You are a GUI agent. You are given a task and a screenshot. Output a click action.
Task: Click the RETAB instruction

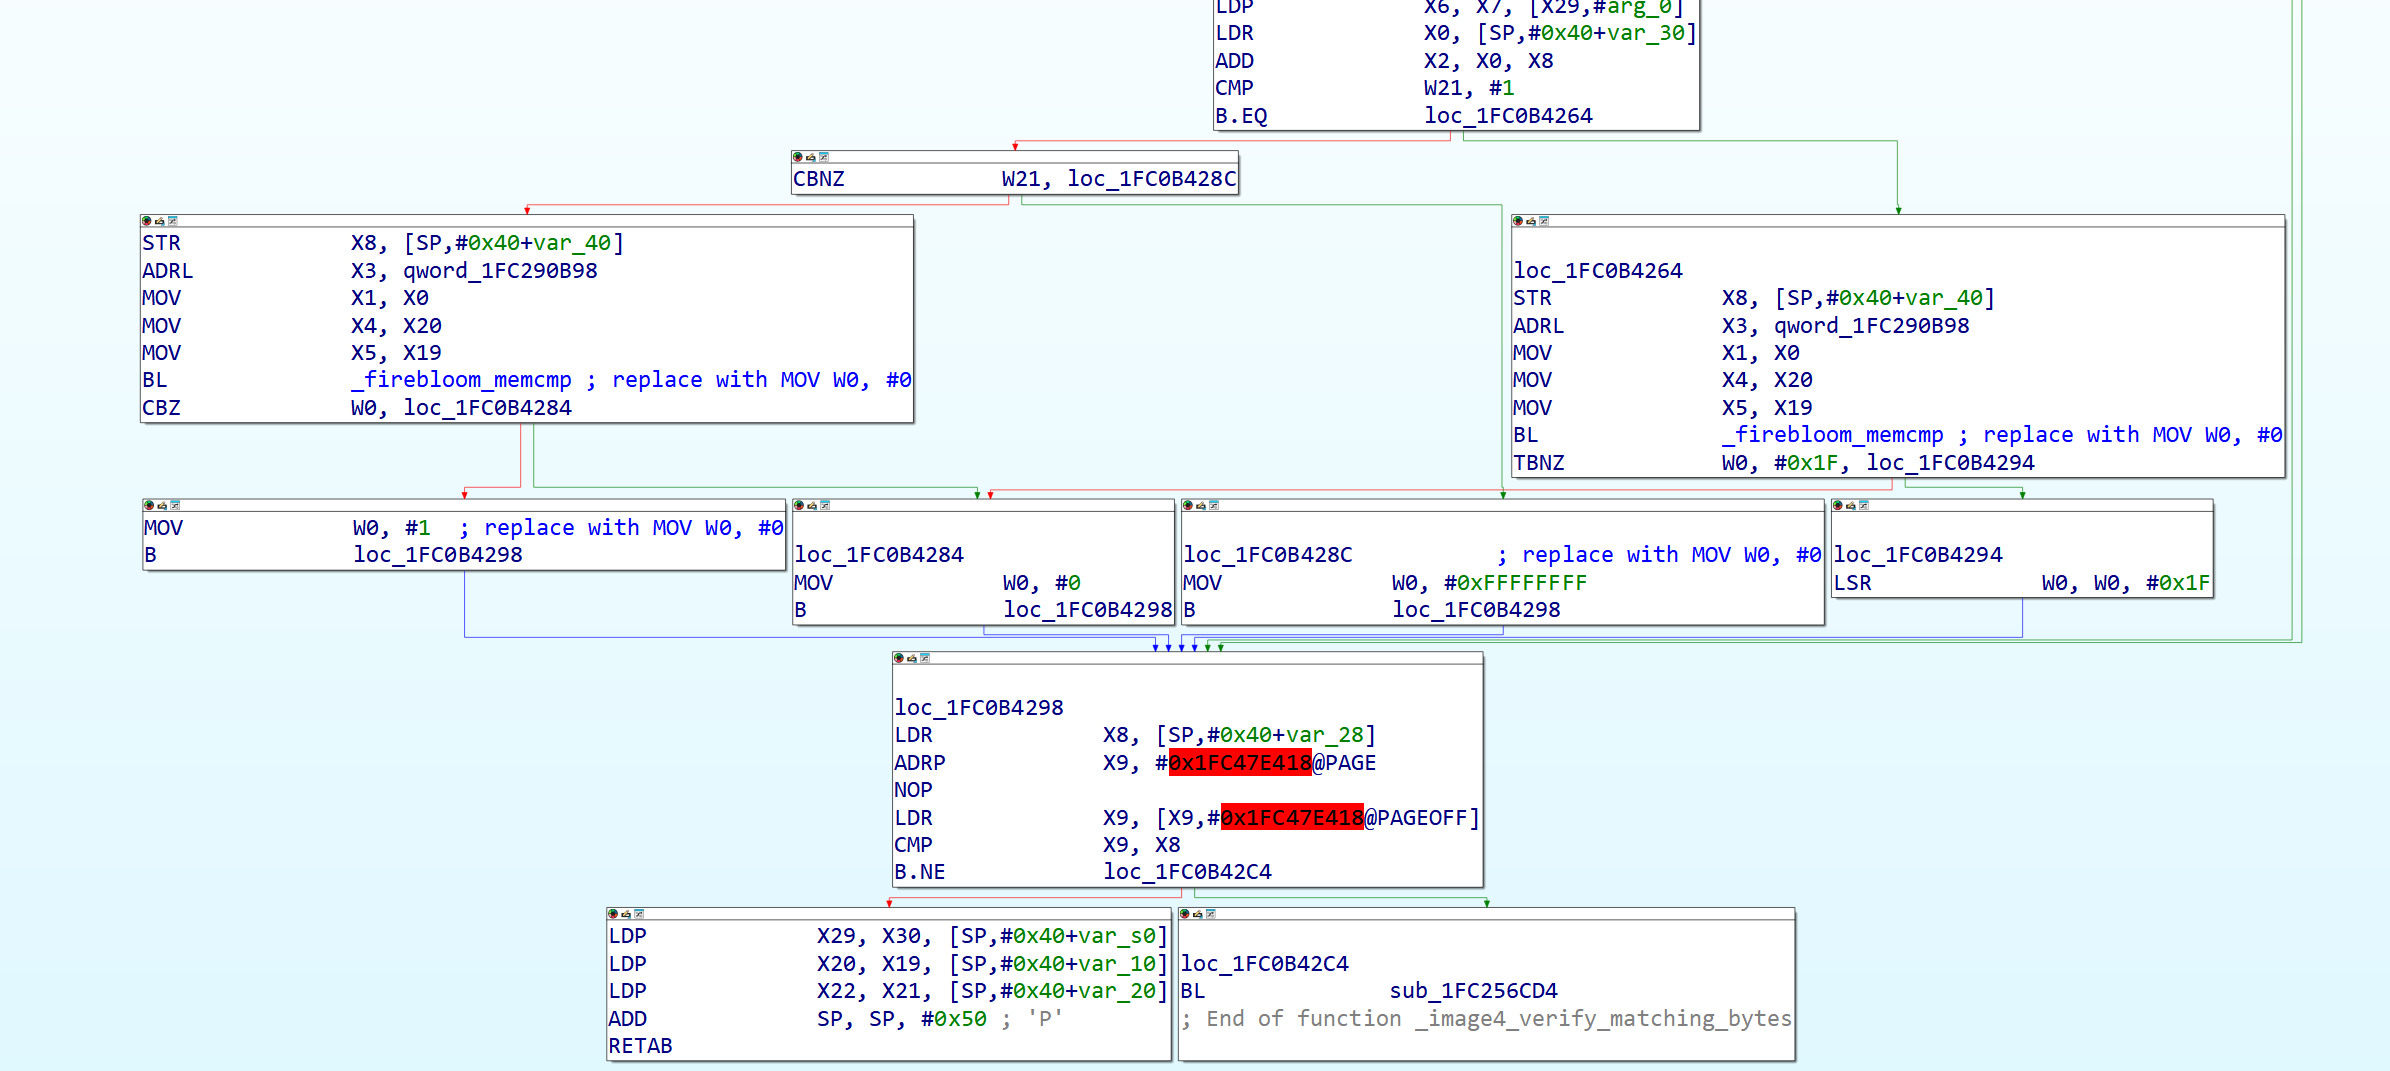point(640,1046)
